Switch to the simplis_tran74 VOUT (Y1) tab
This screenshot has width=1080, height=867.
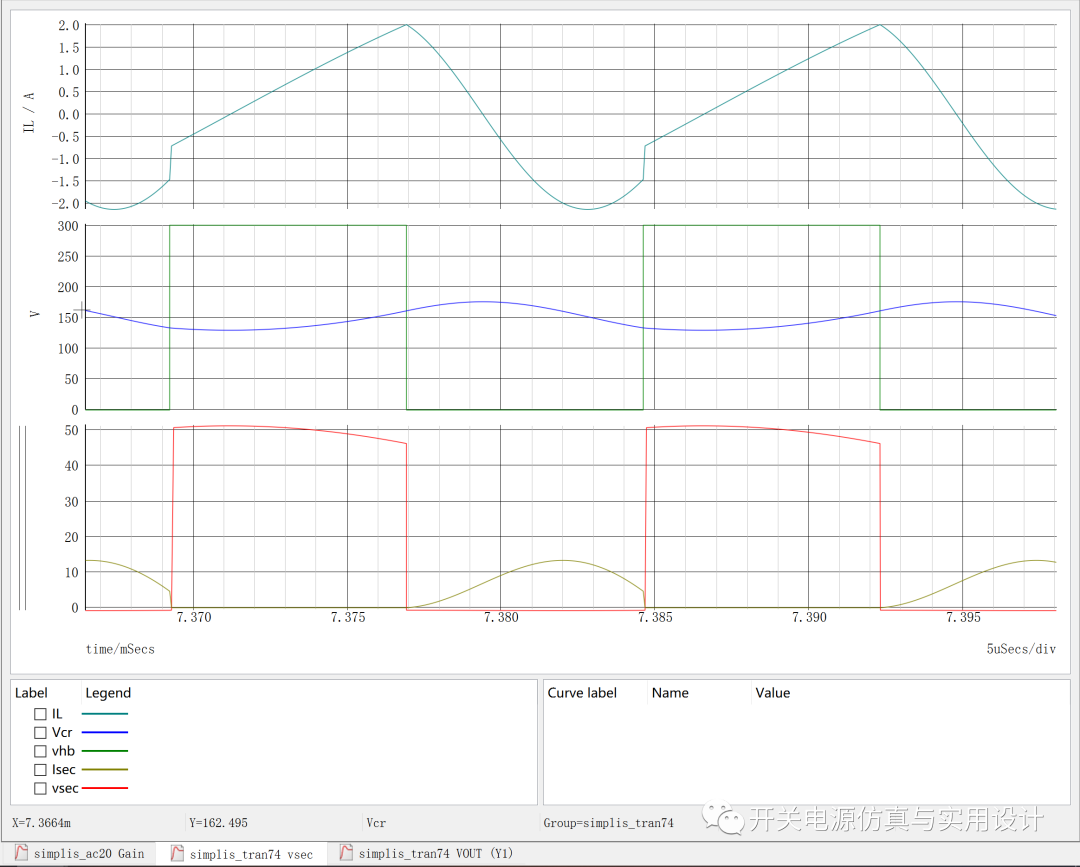click(426, 854)
